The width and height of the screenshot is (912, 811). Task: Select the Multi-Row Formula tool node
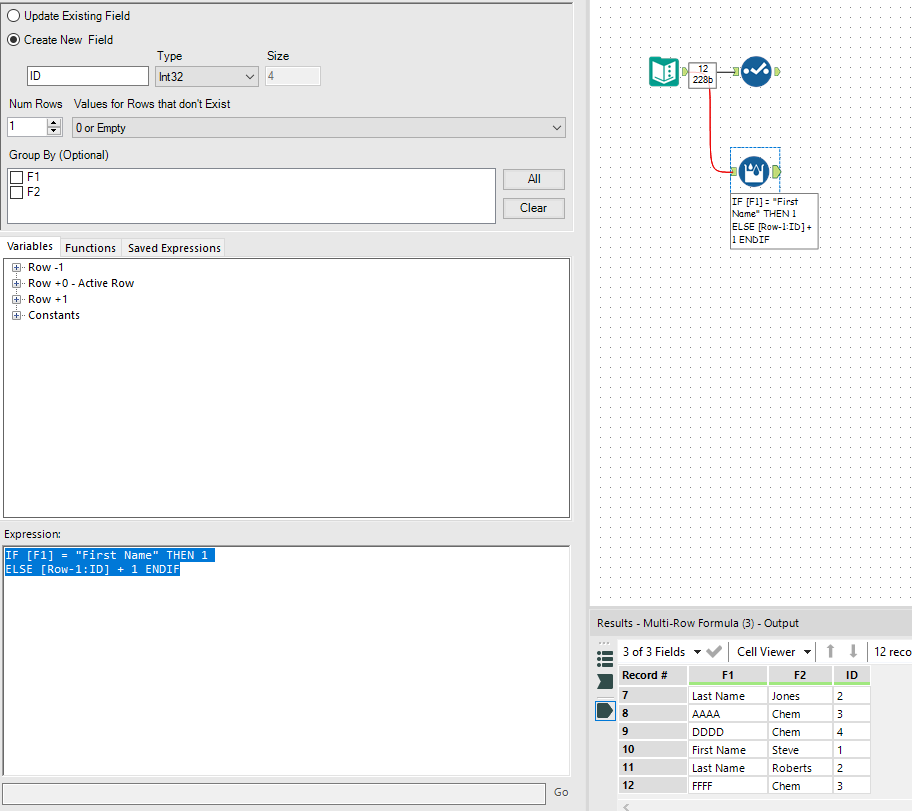tap(753, 171)
